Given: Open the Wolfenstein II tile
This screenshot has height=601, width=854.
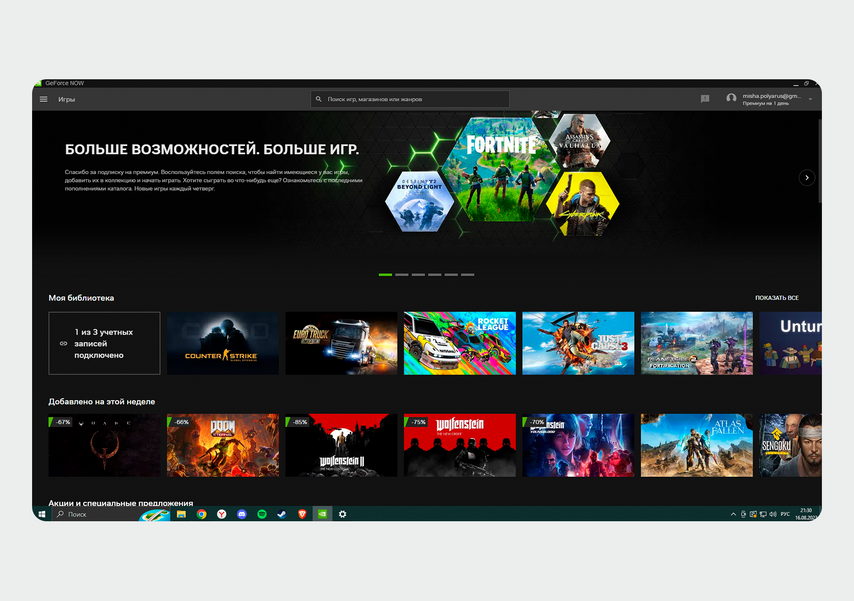Looking at the screenshot, I should click(341, 445).
